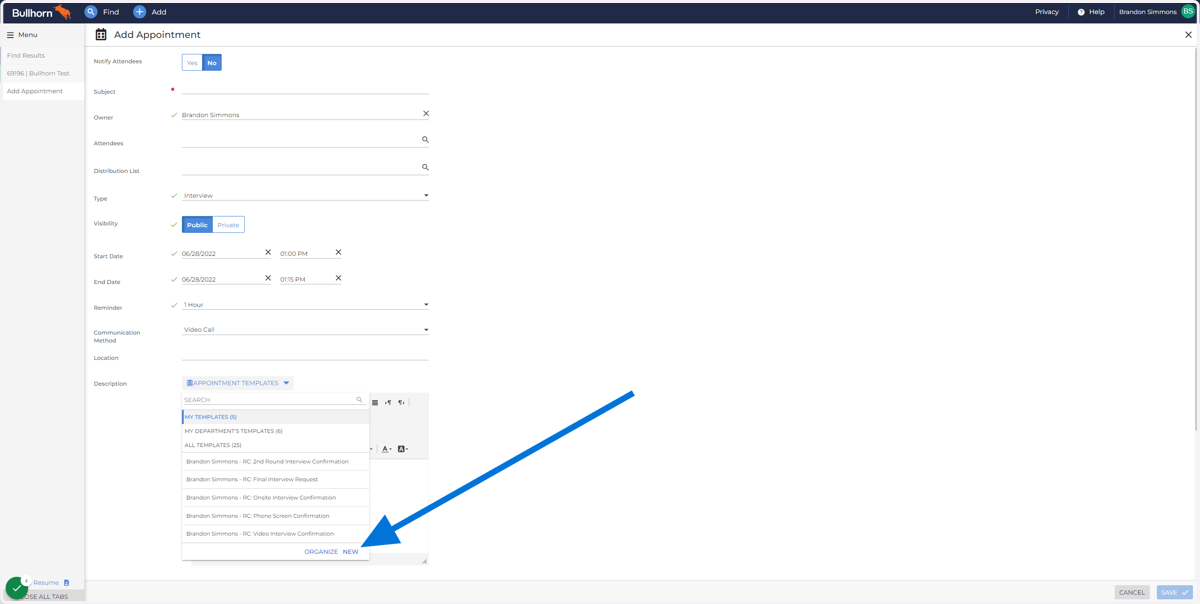Click the Add plus icon
Viewport: 1200px width, 604px height.
pos(139,12)
